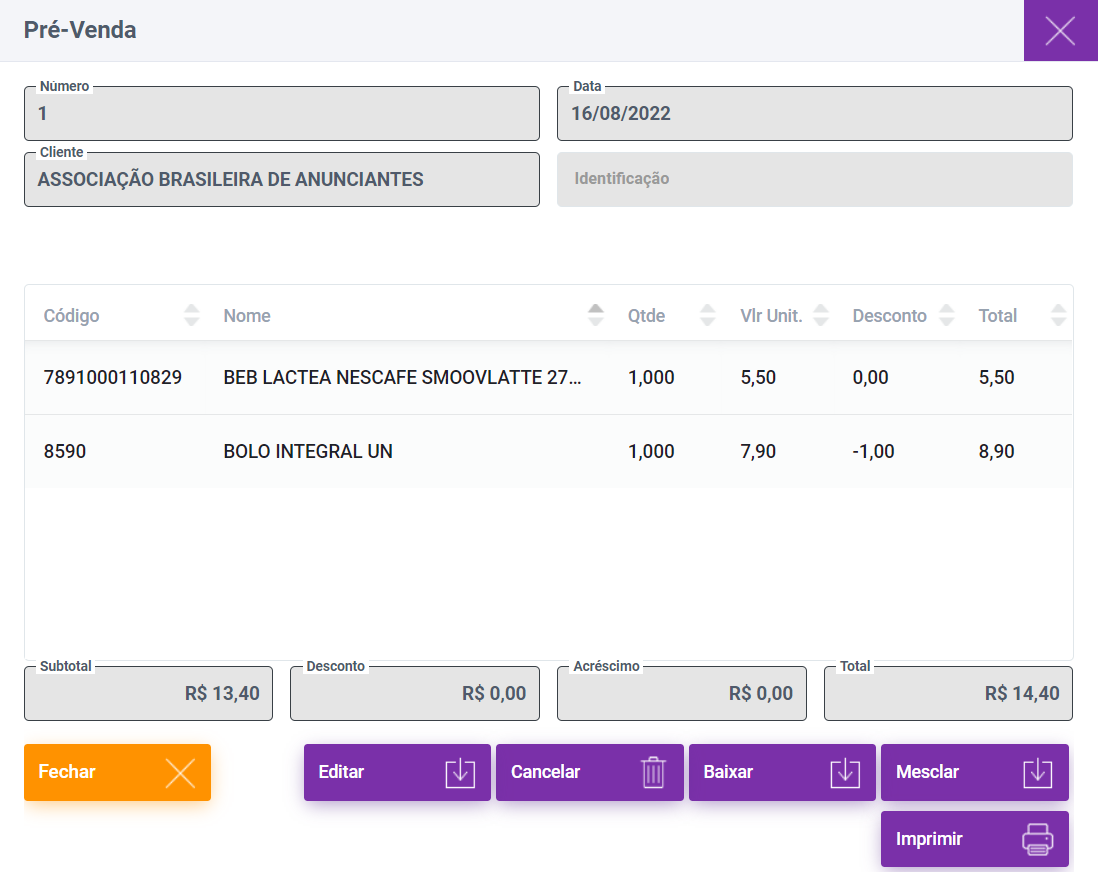Click the Cliente field

pyautogui.click(x=281, y=180)
